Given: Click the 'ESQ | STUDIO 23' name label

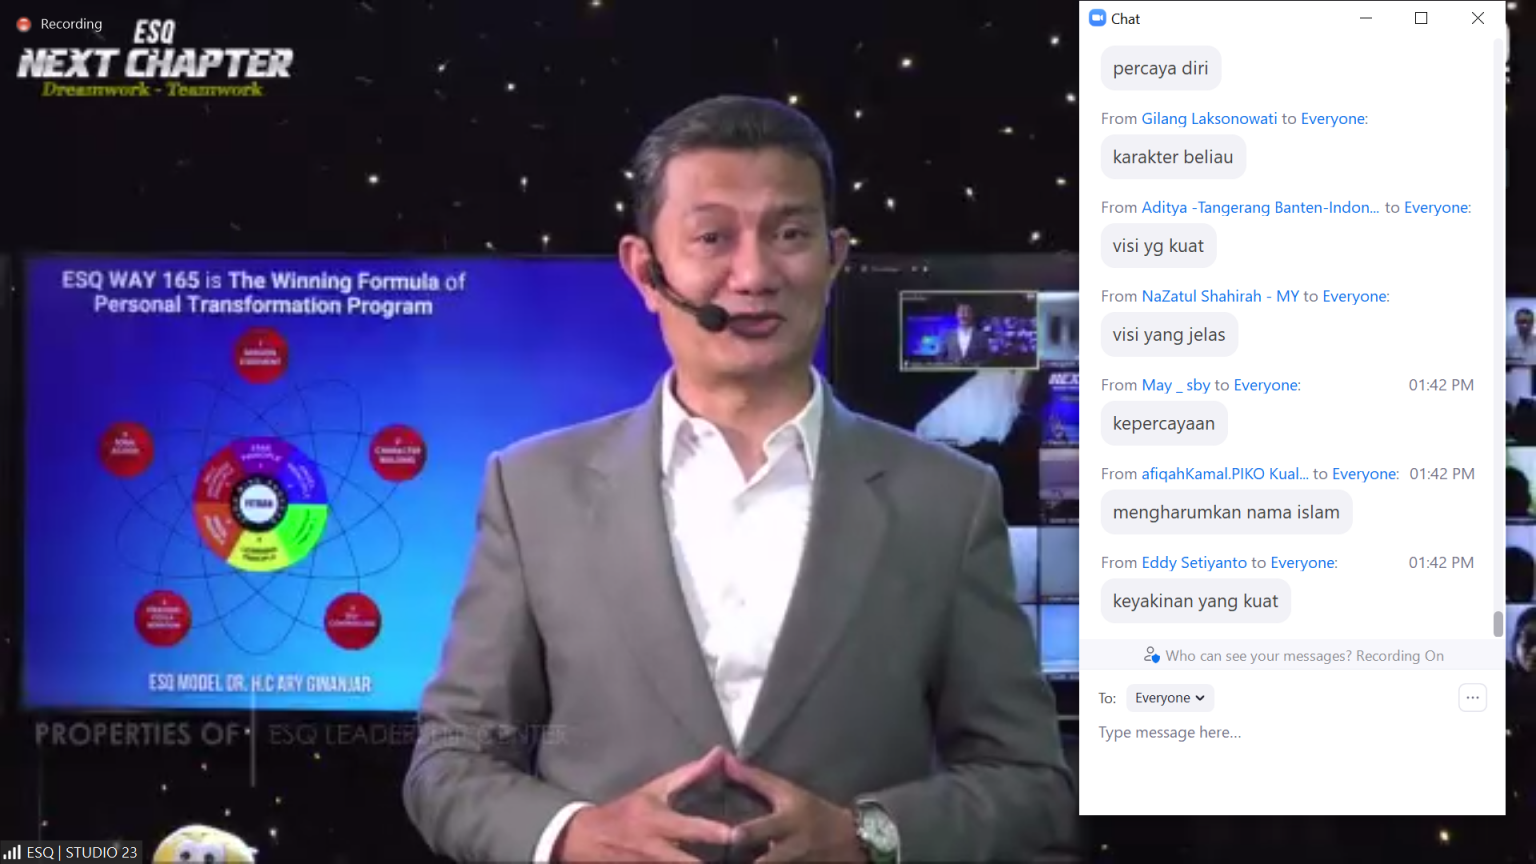Looking at the screenshot, I should pyautogui.click(x=81, y=852).
